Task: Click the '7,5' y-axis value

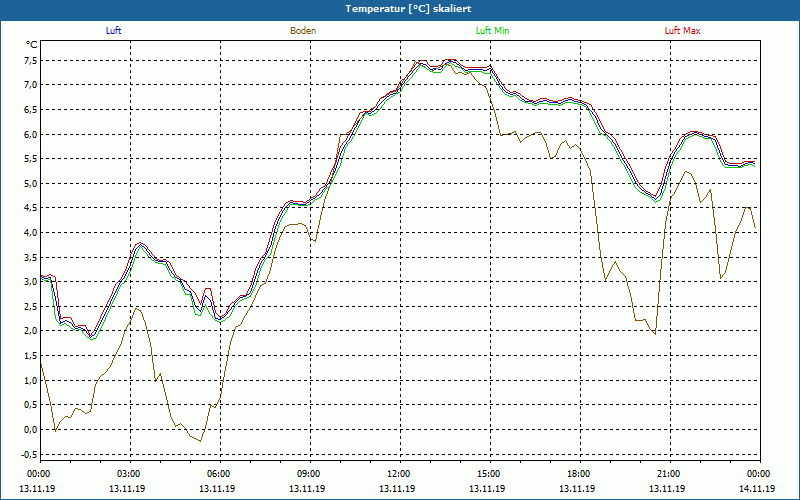Action: click(x=31, y=61)
